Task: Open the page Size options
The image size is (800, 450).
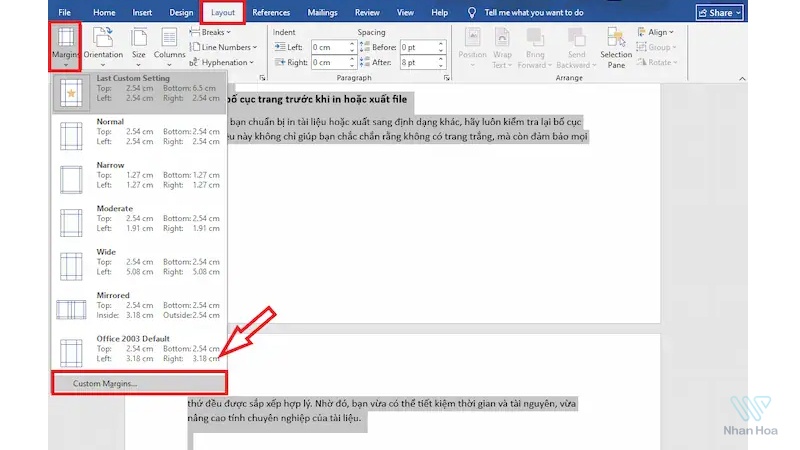Action: point(138,46)
